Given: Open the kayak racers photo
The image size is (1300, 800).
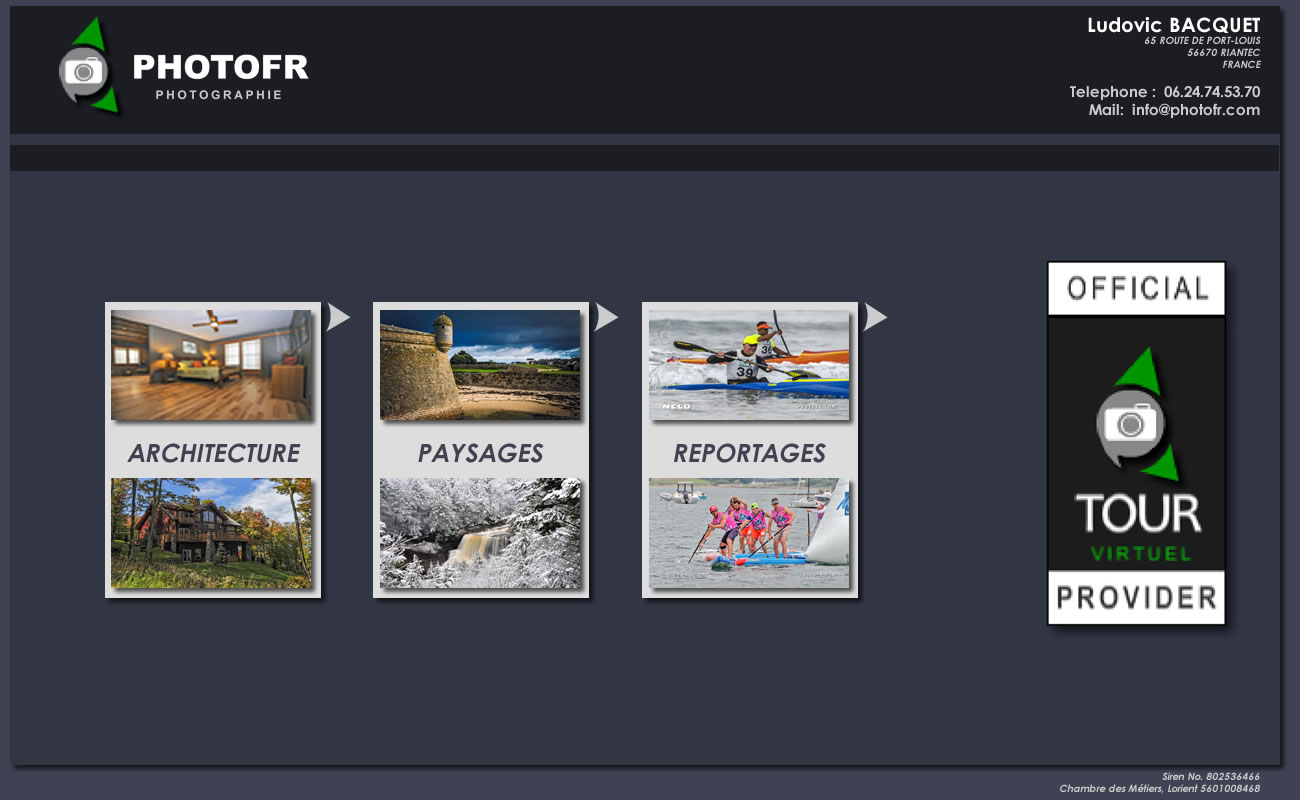Looking at the screenshot, I should pos(749,365).
